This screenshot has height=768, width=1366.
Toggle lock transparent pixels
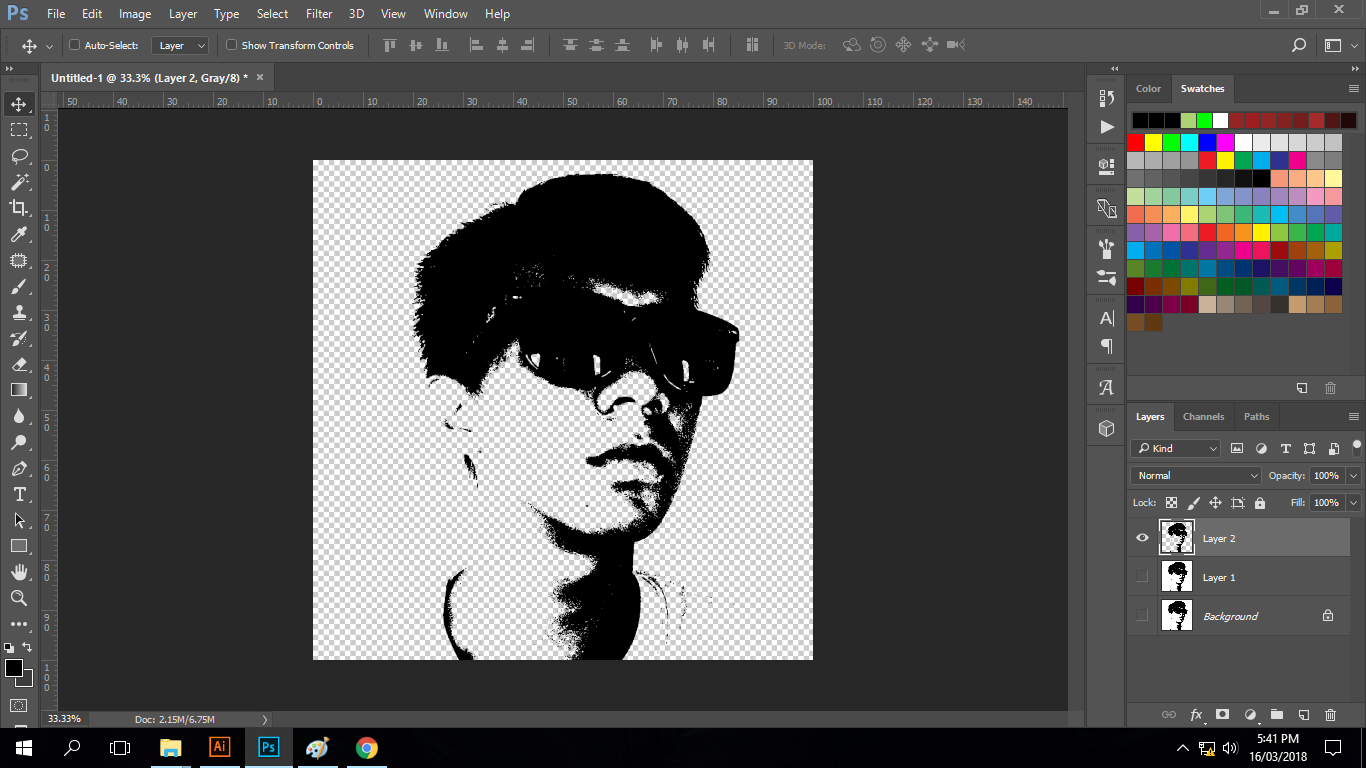pyautogui.click(x=1171, y=503)
